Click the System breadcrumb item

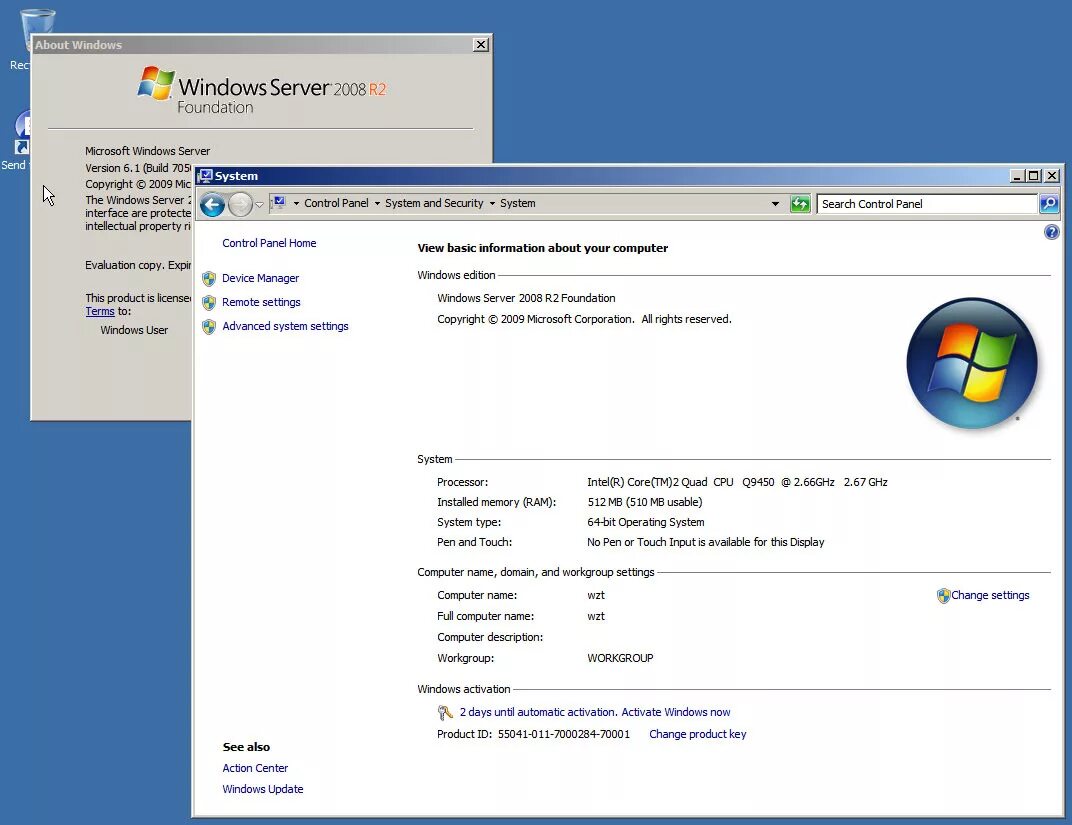(x=518, y=203)
